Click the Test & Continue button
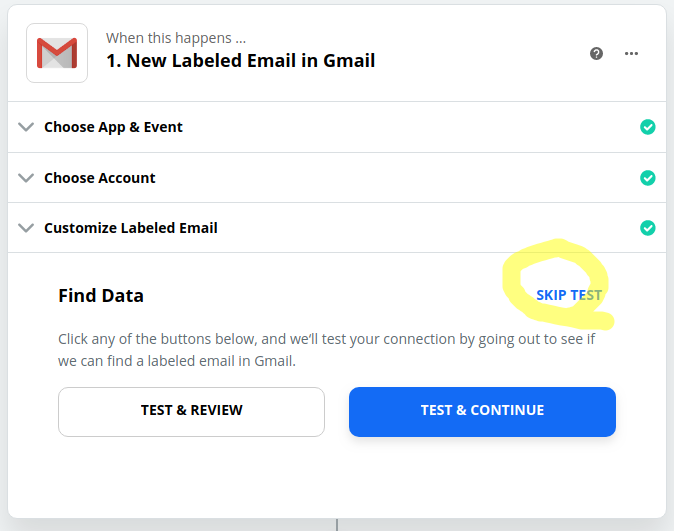This screenshot has width=674, height=531. [482, 412]
